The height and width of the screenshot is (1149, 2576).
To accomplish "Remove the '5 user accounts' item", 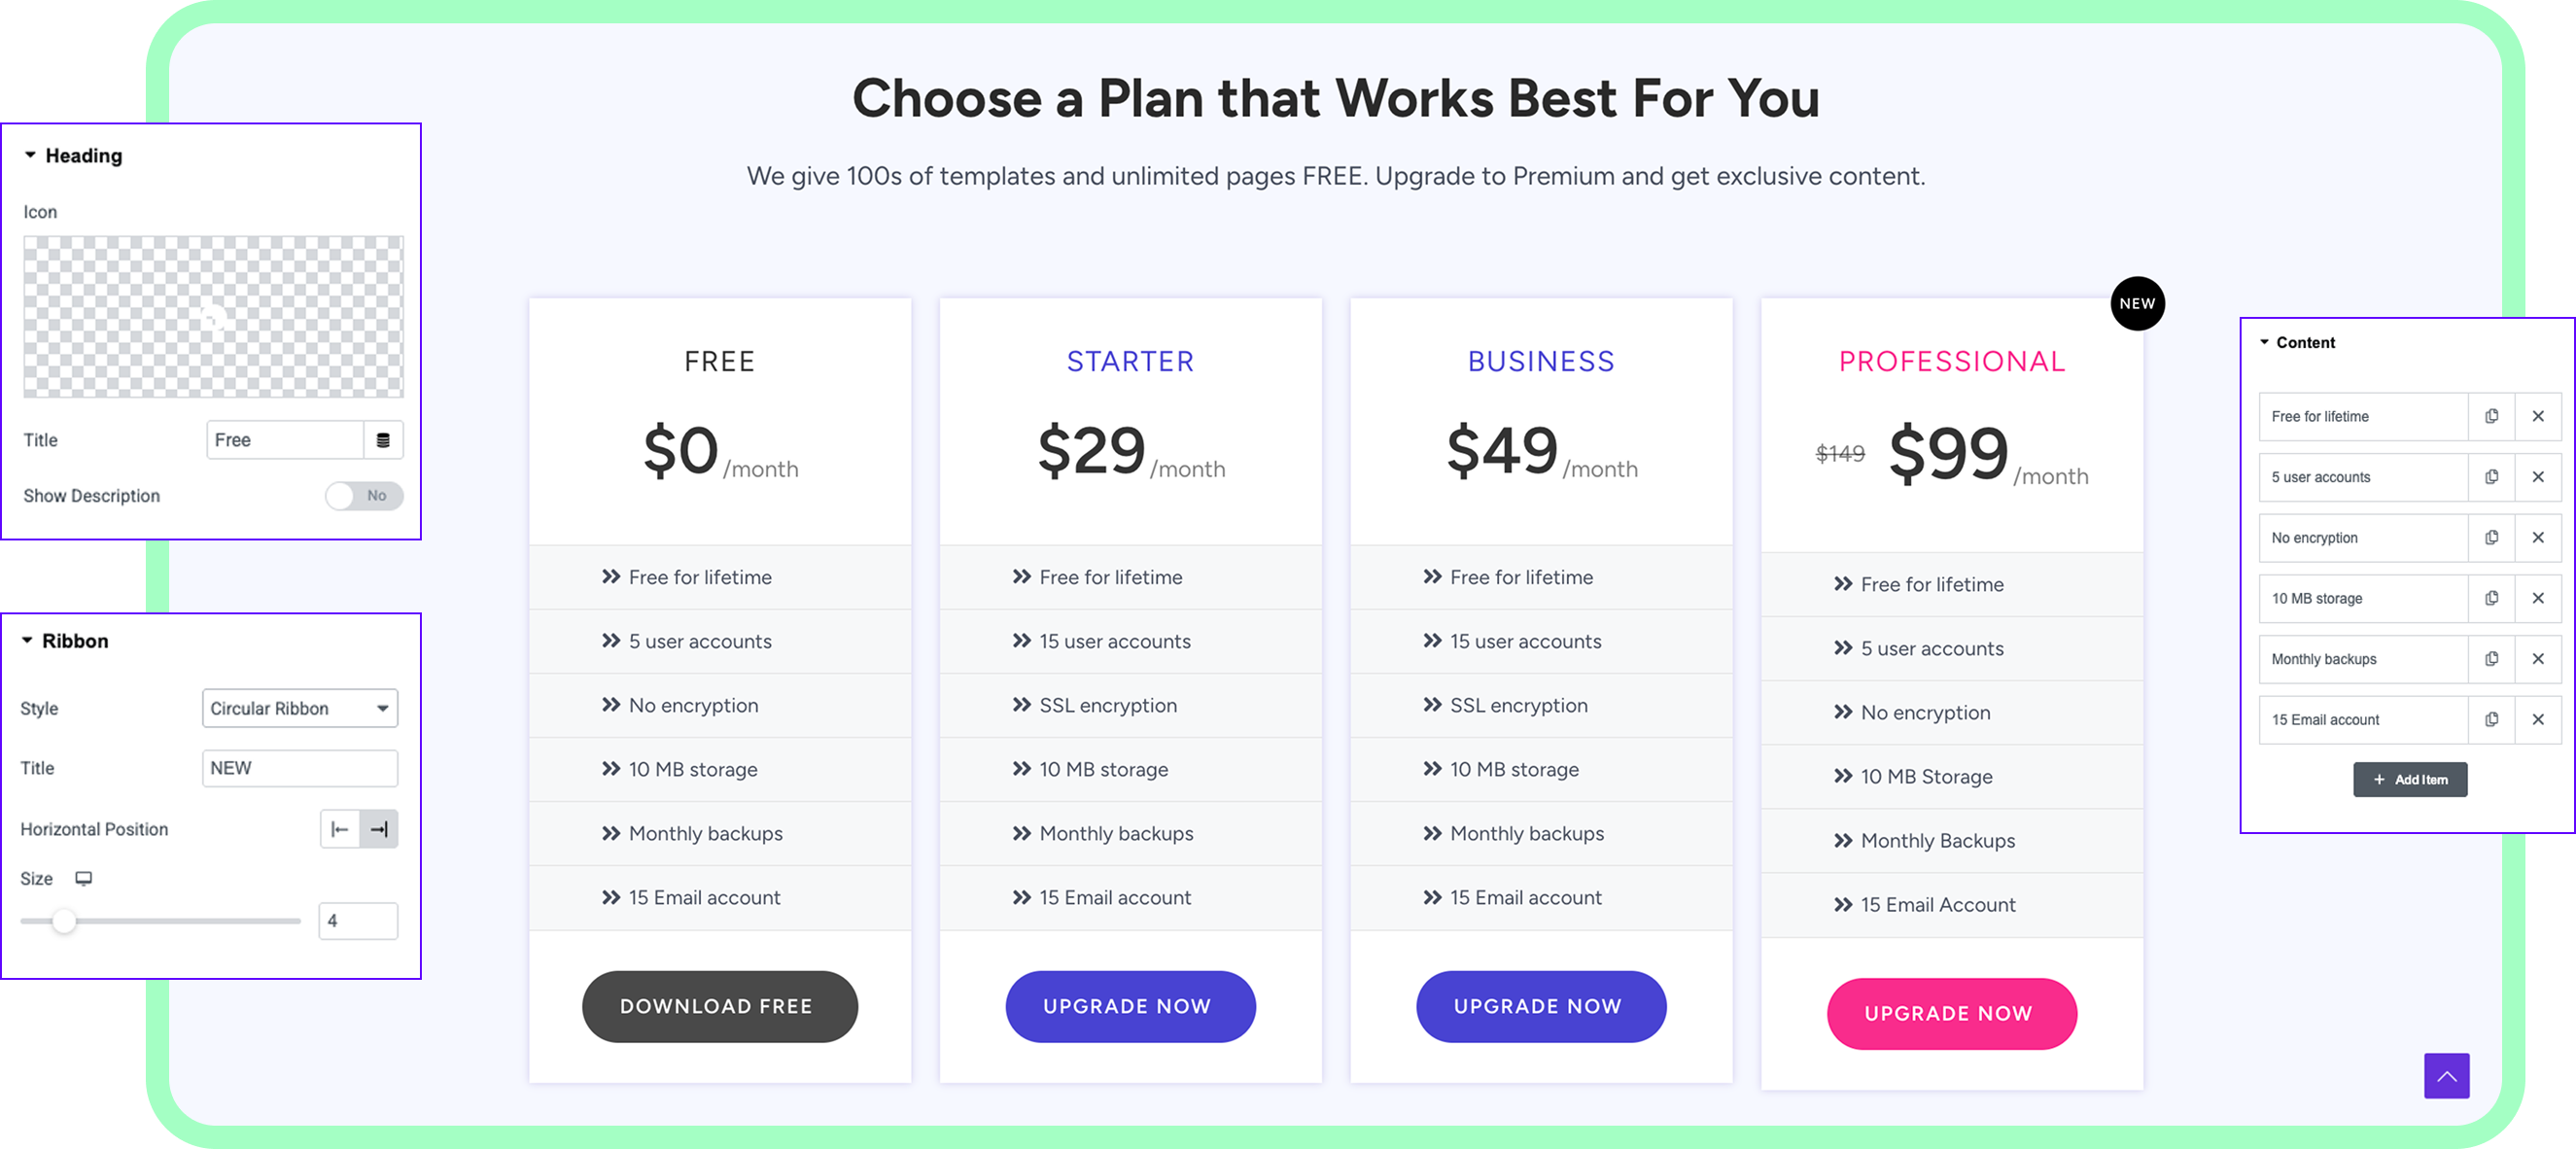I will (2537, 477).
